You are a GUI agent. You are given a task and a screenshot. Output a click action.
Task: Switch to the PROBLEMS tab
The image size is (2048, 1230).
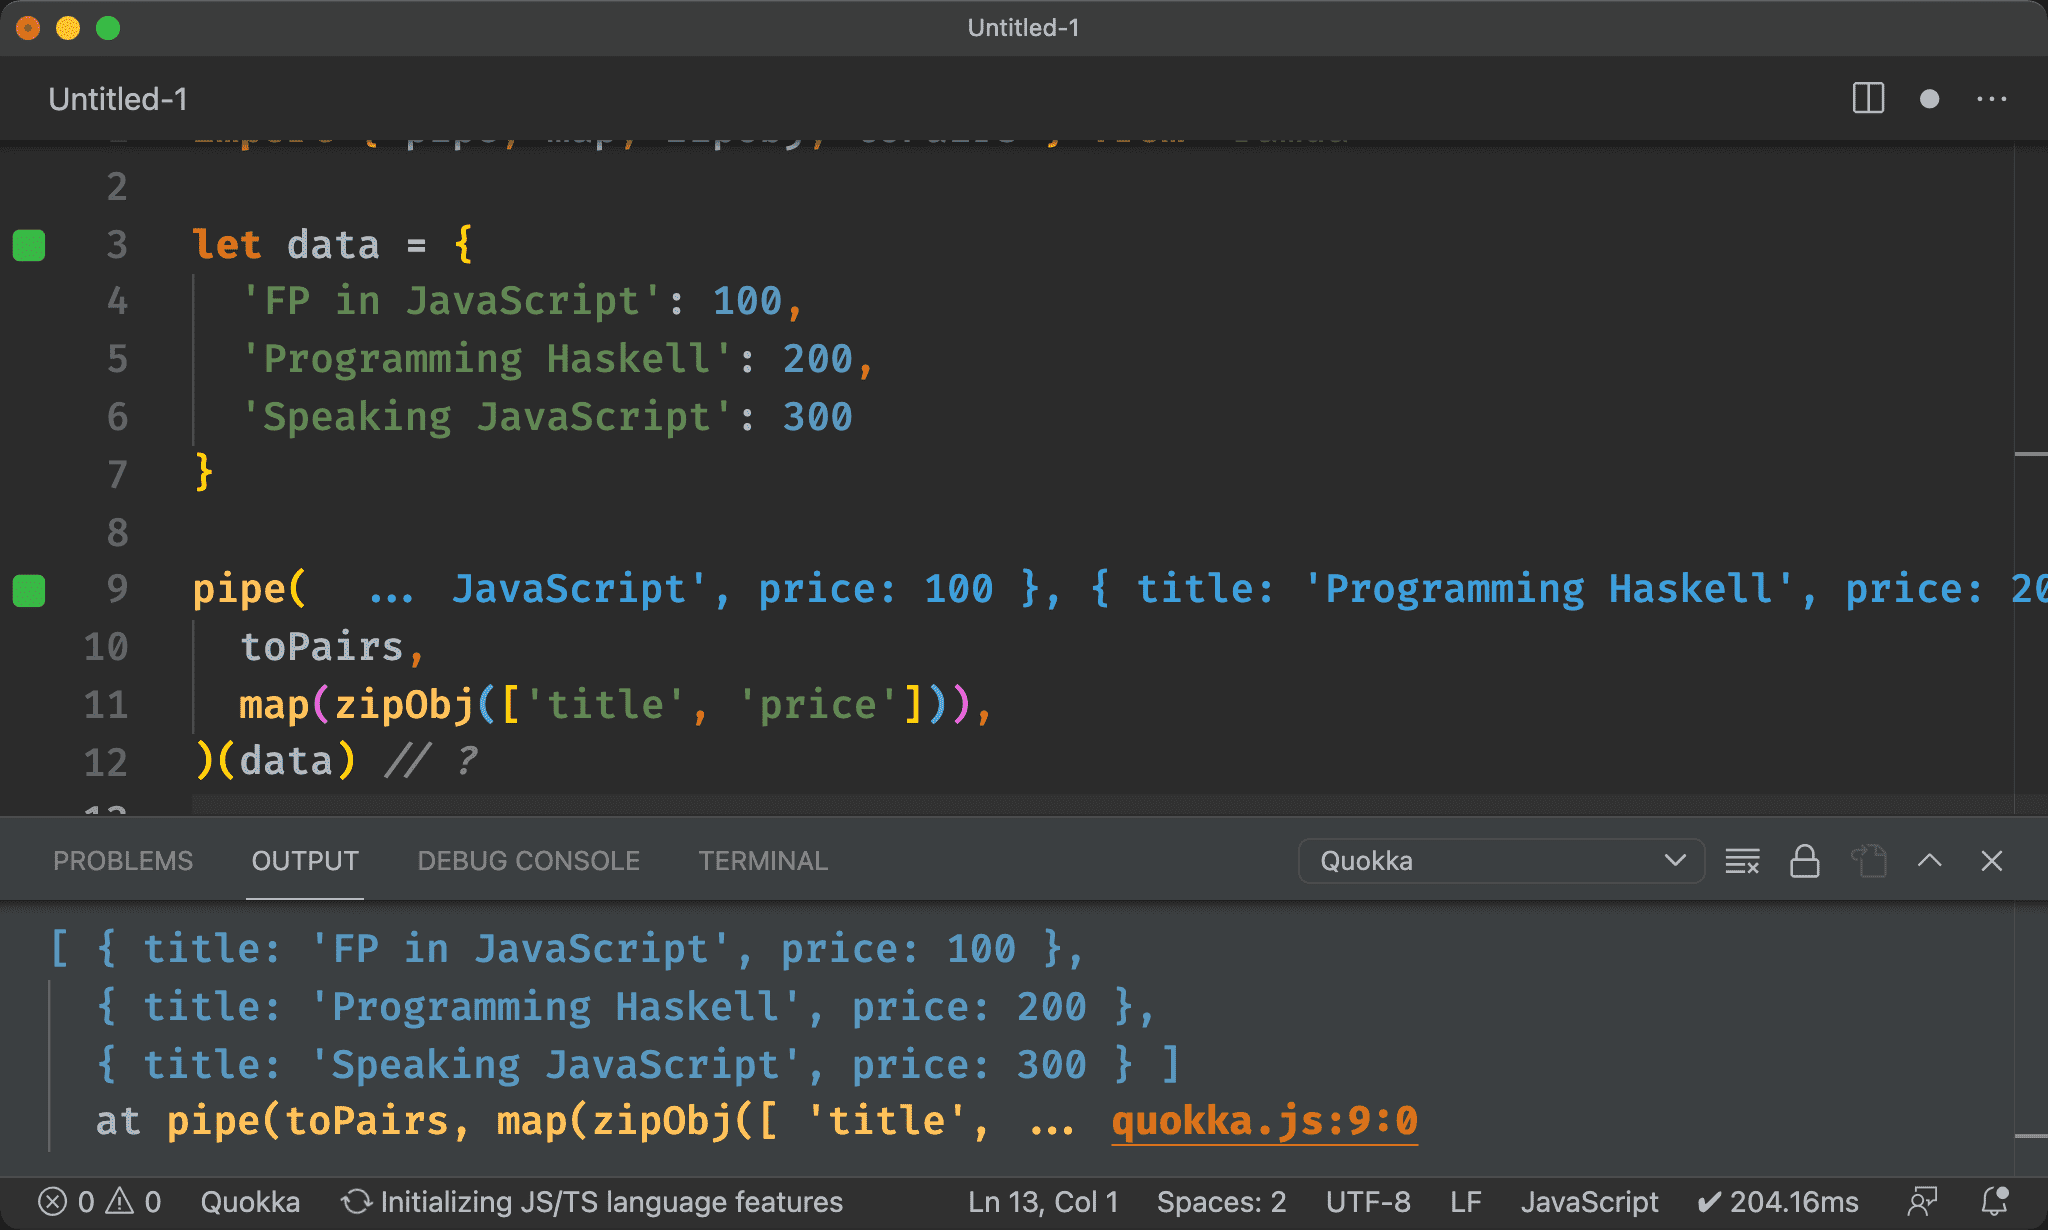(123, 861)
